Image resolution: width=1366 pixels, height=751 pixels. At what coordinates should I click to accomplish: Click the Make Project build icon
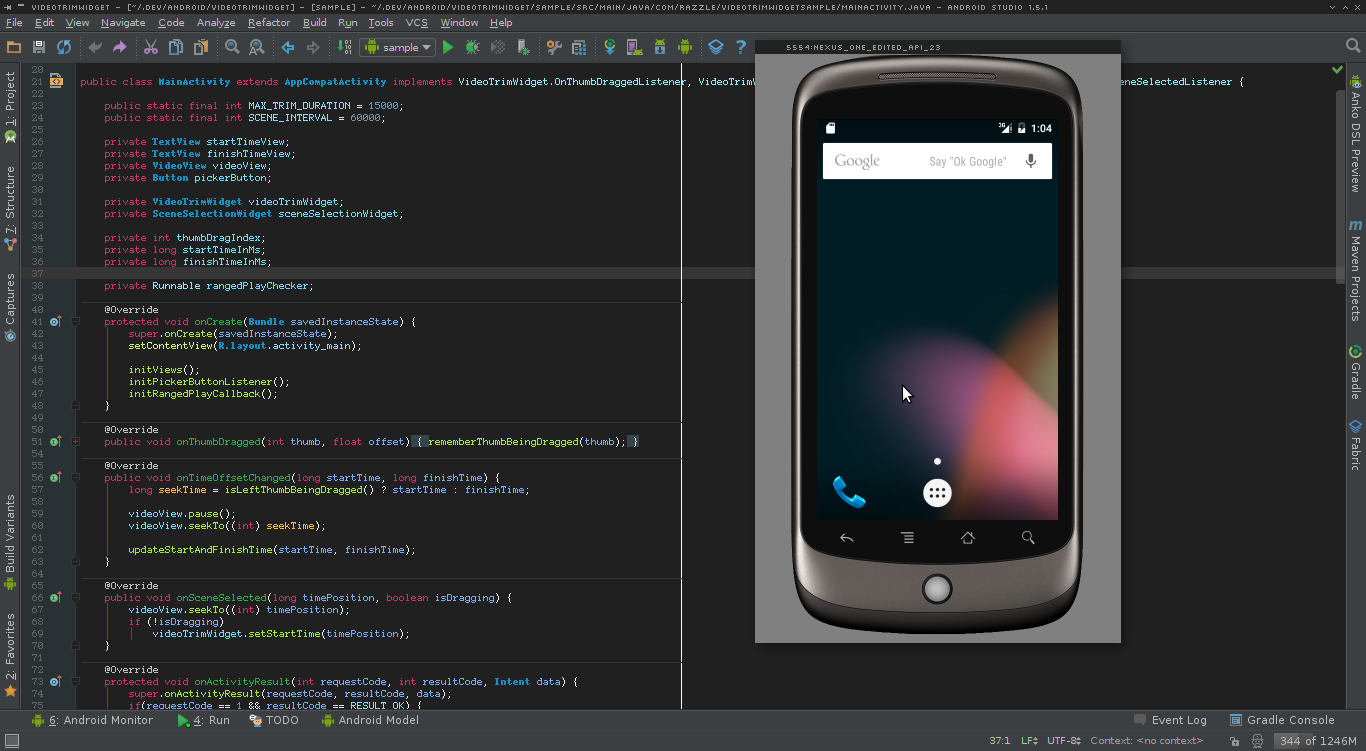(344, 47)
